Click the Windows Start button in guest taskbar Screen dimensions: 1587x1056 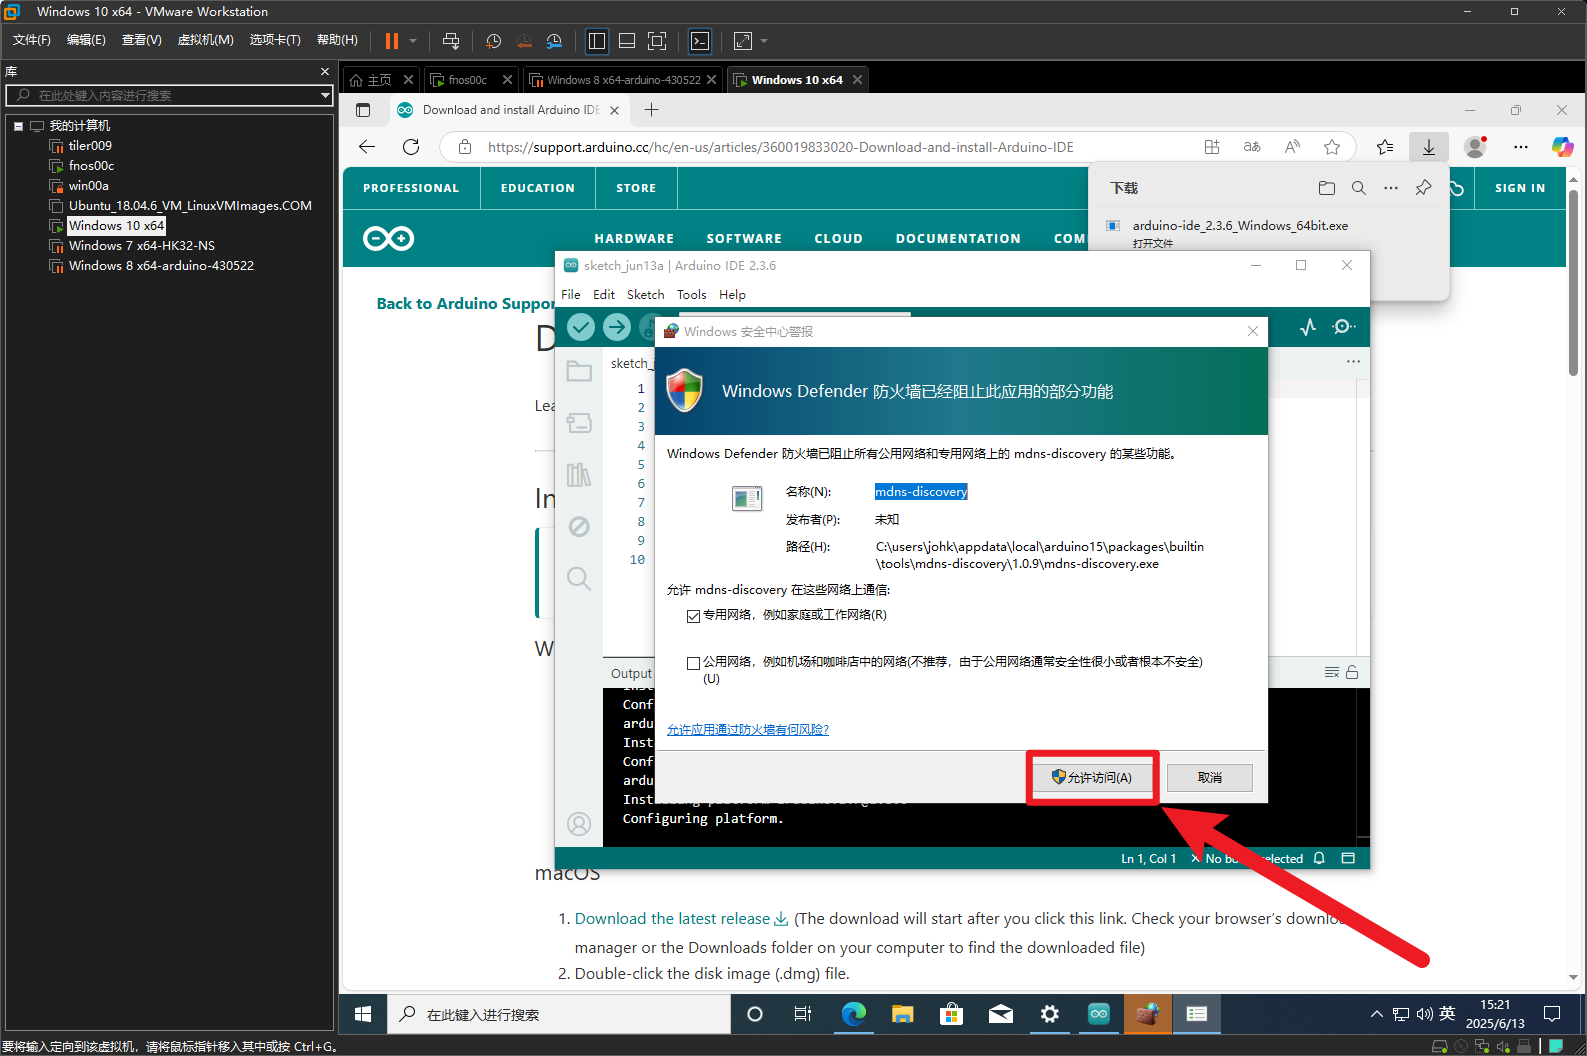click(363, 1014)
